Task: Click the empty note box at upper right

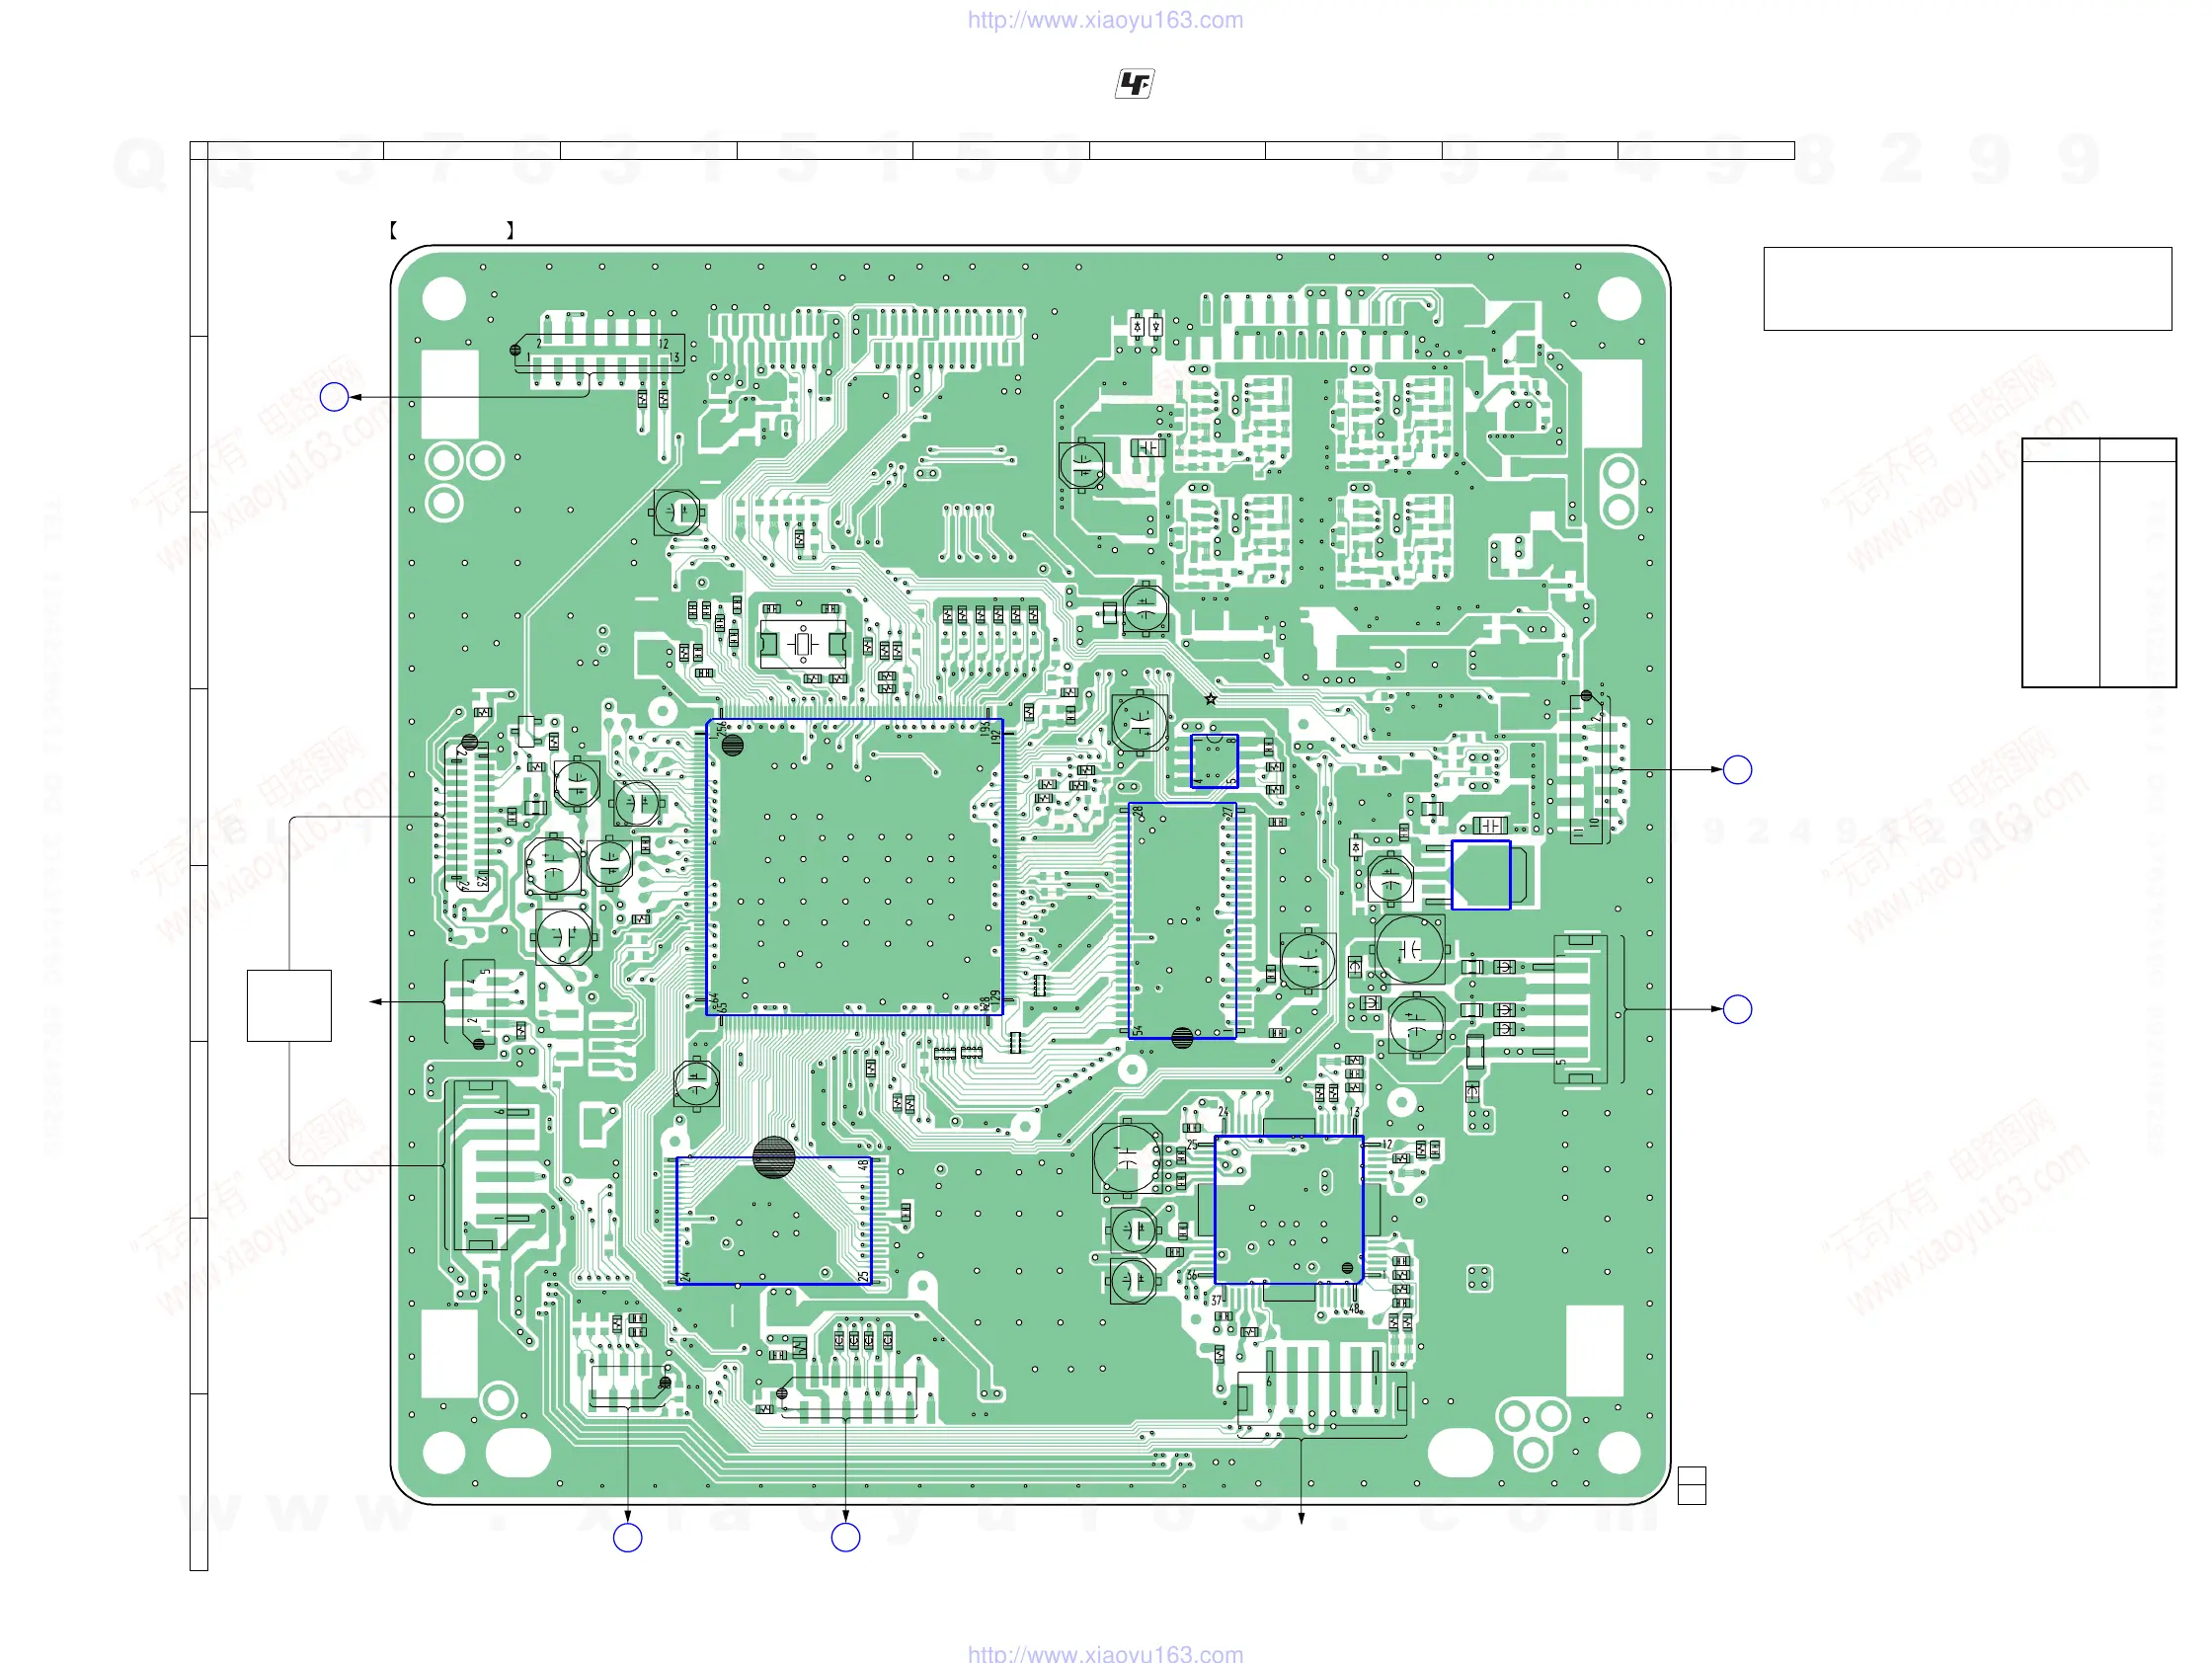Action: pyautogui.click(x=1967, y=288)
